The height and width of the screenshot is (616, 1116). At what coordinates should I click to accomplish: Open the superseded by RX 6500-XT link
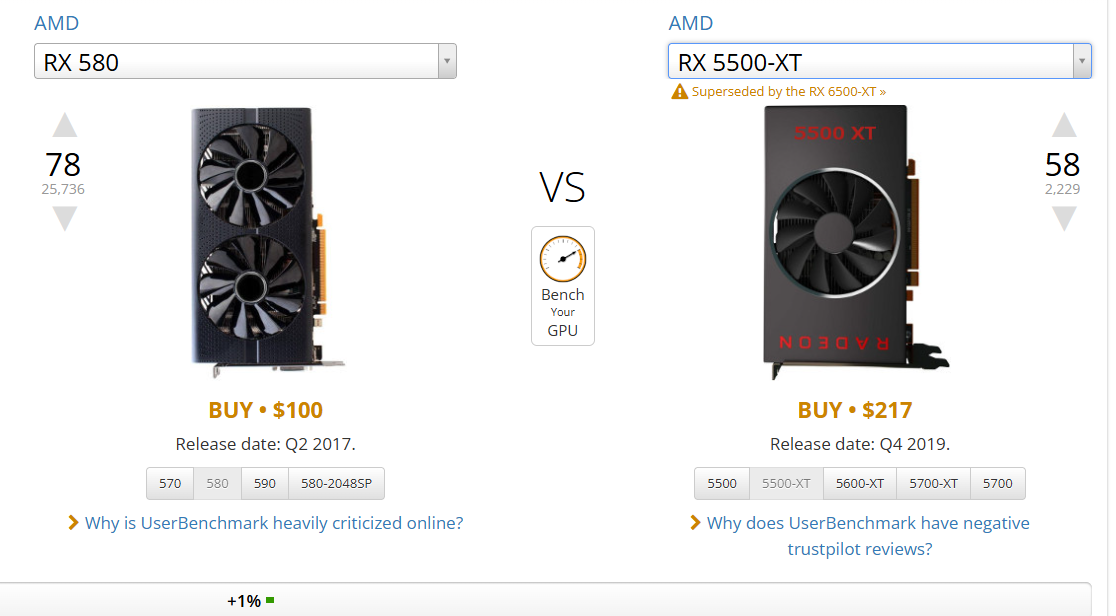789,92
